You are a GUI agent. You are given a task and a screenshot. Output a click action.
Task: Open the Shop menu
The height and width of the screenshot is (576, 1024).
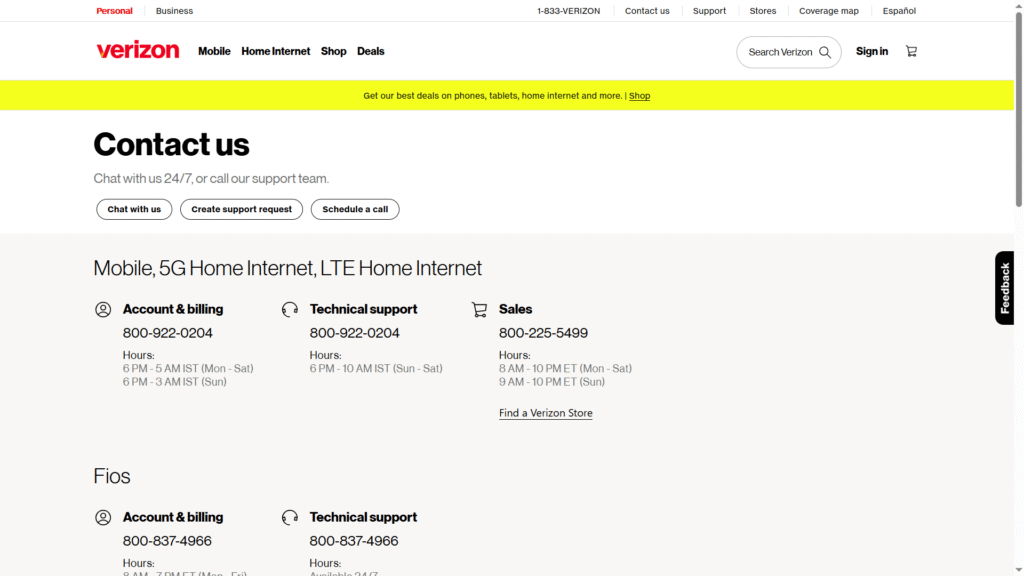[334, 51]
